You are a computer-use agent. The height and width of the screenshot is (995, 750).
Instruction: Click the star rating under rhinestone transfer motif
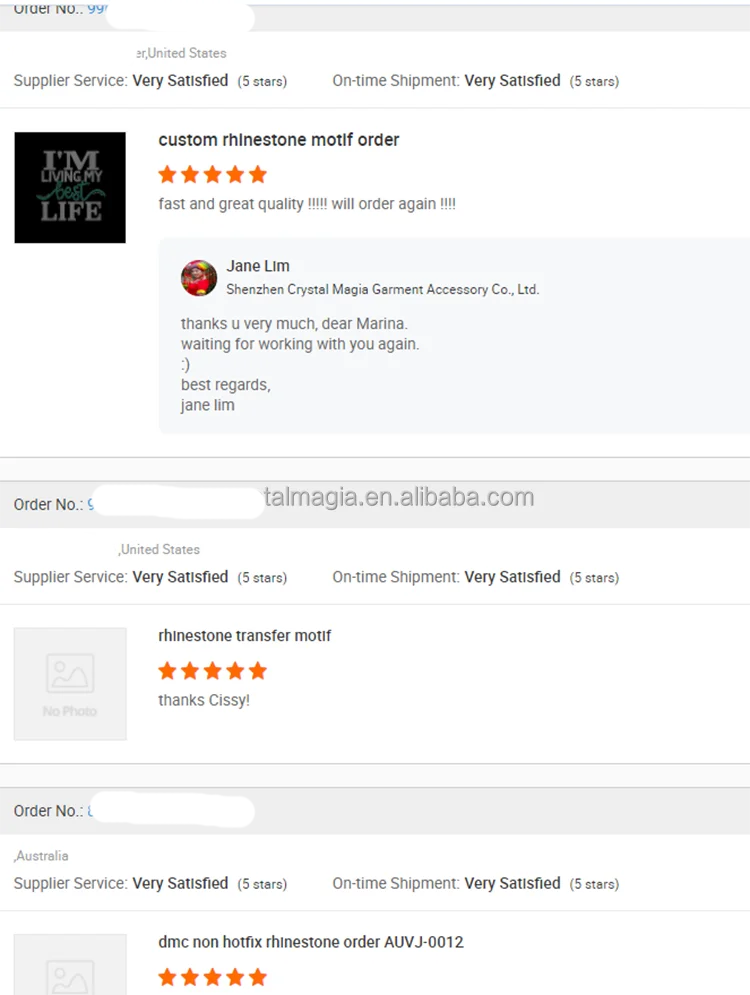coord(213,670)
